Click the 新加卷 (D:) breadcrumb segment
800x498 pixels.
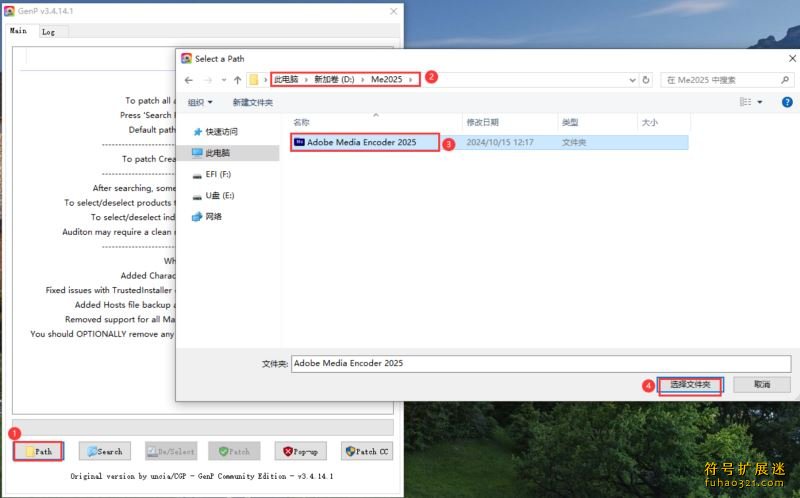point(334,80)
